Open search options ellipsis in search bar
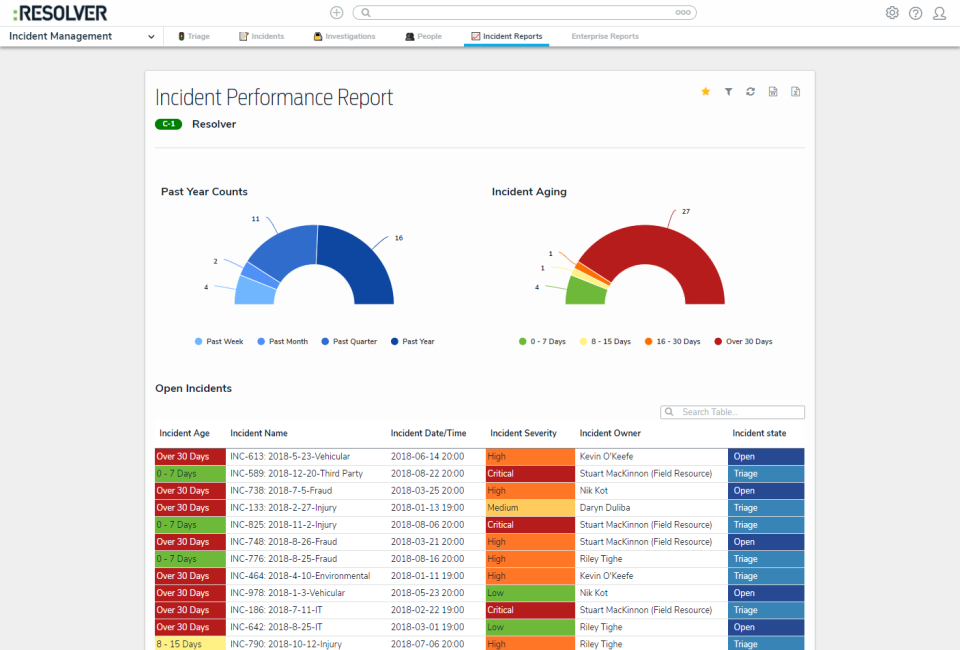The image size is (960, 650). [682, 13]
